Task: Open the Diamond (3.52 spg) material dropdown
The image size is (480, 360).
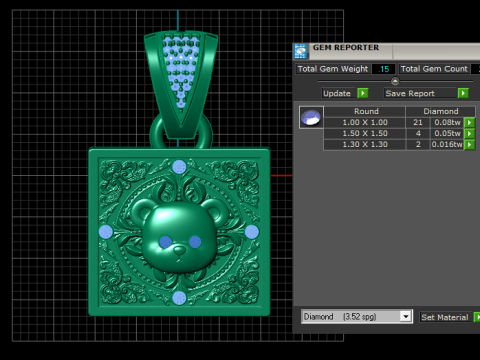Action: [x=405, y=316]
